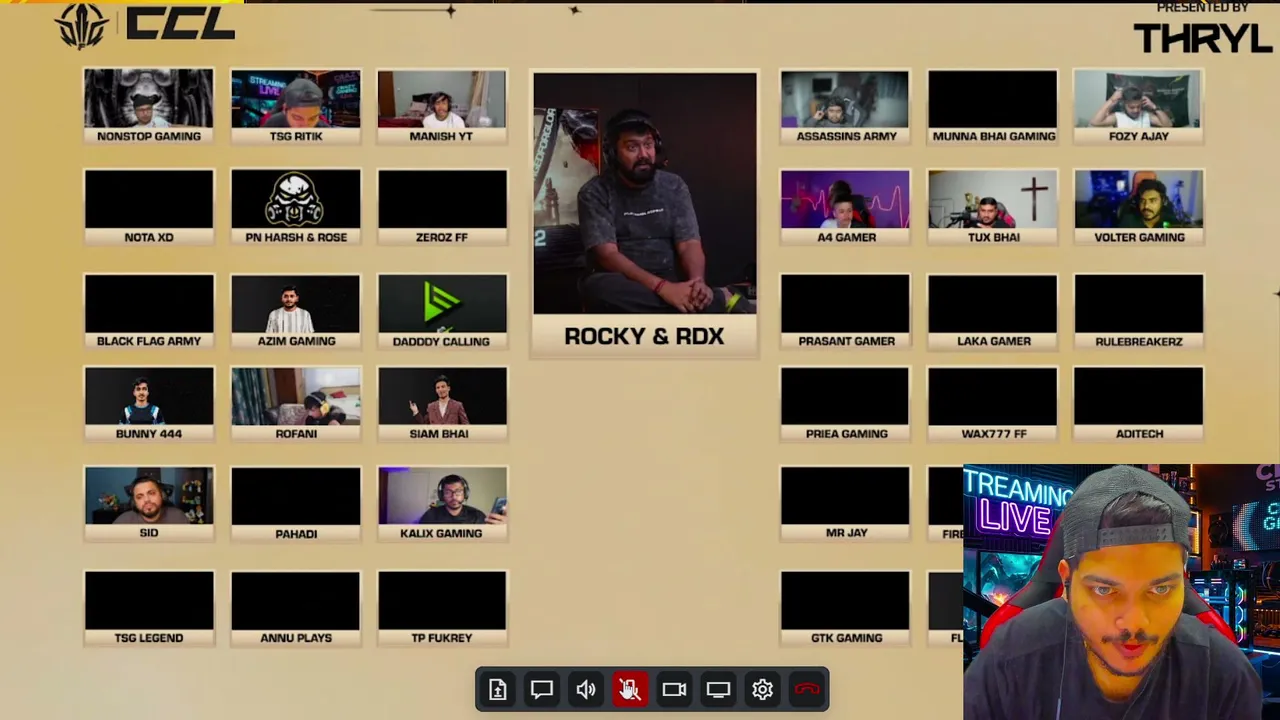This screenshot has height=720, width=1280.
Task: Toggle the video camera
Action: click(674, 689)
